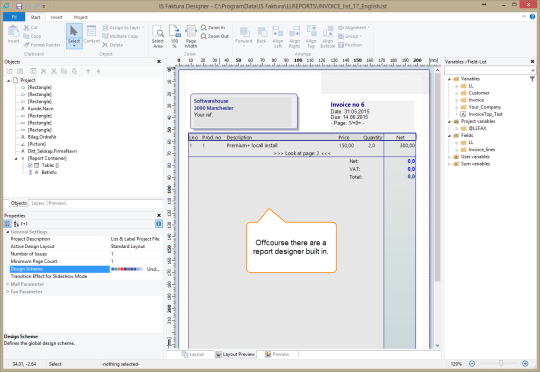This screenshot has width=540, height=372.
Task: Click Delete in Object group
Action: pyautogui.click(x=112, y=45)
